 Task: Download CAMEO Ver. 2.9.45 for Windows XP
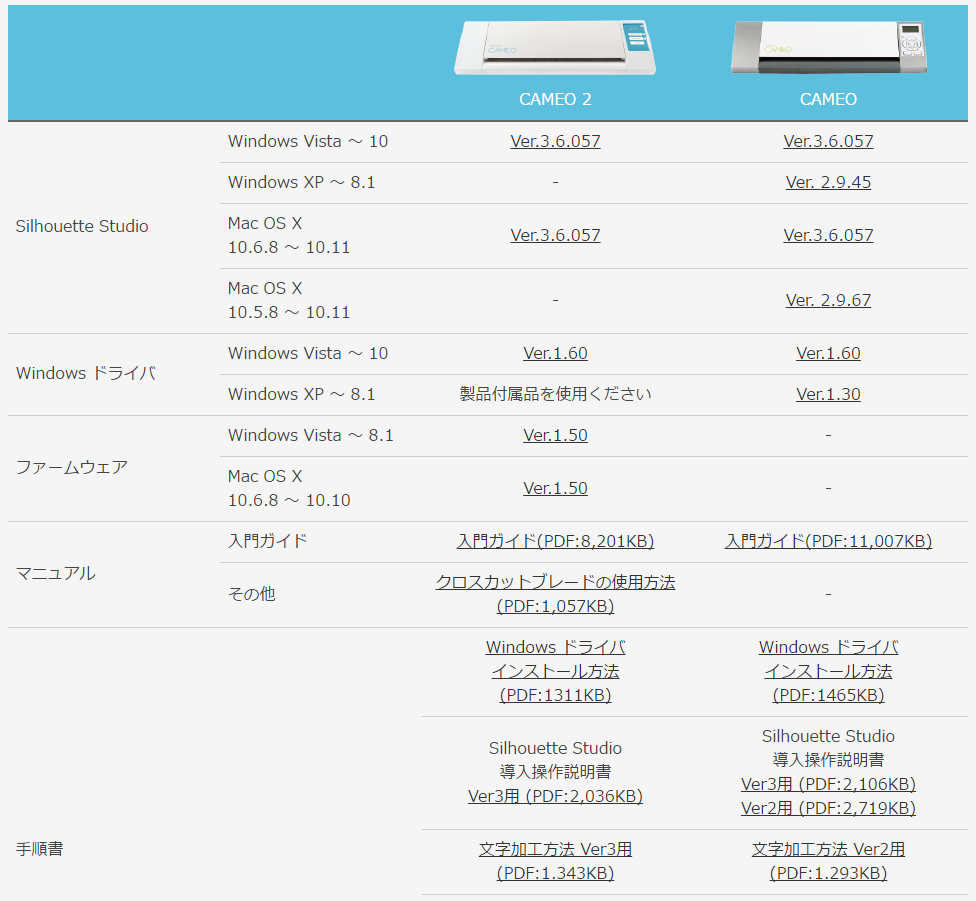(828, 182)
